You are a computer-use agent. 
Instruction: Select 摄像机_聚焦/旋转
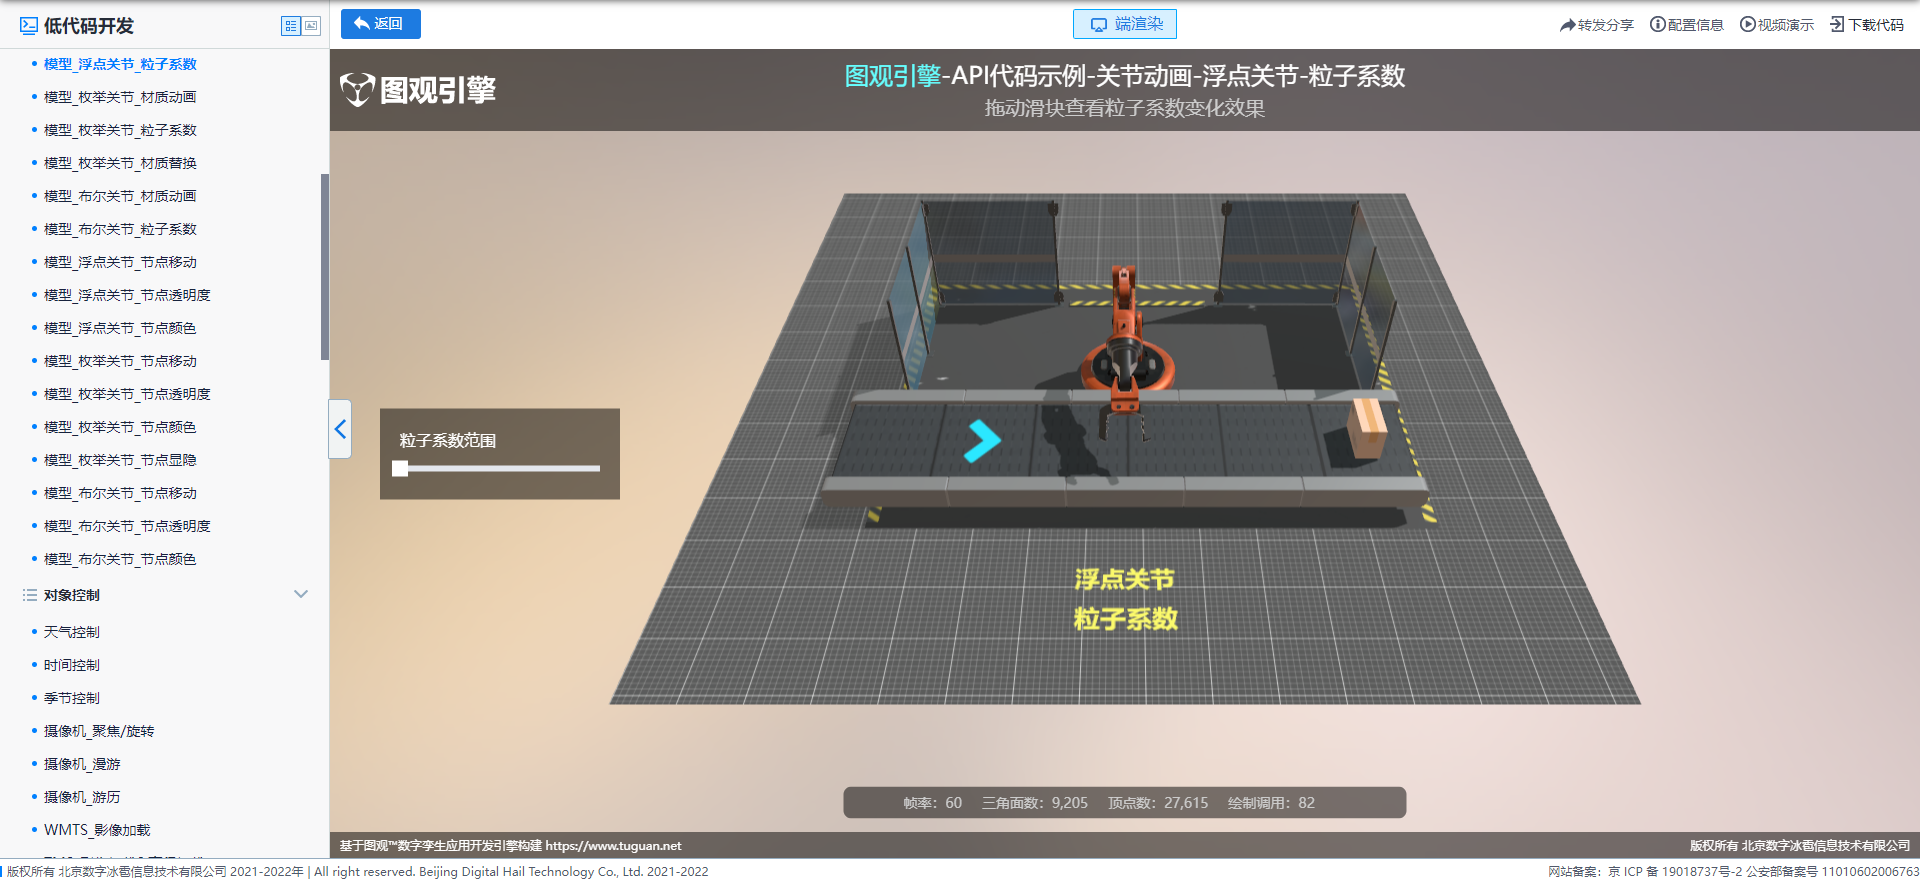pos(99,731)
